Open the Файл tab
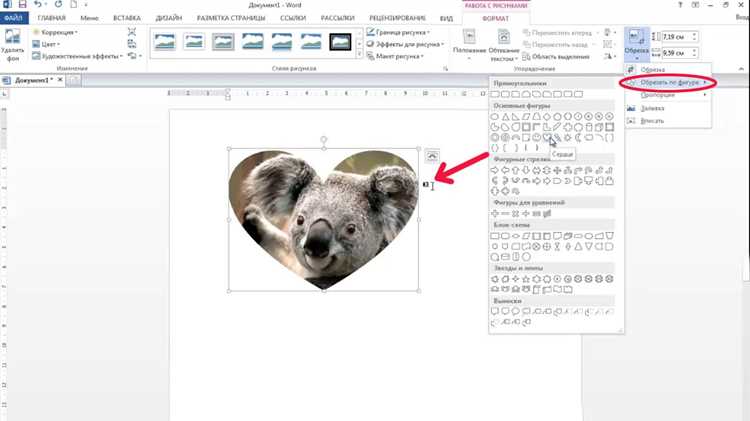Viewport: 750px width, 421px height. pyautogui.click(x=14, y=18)
